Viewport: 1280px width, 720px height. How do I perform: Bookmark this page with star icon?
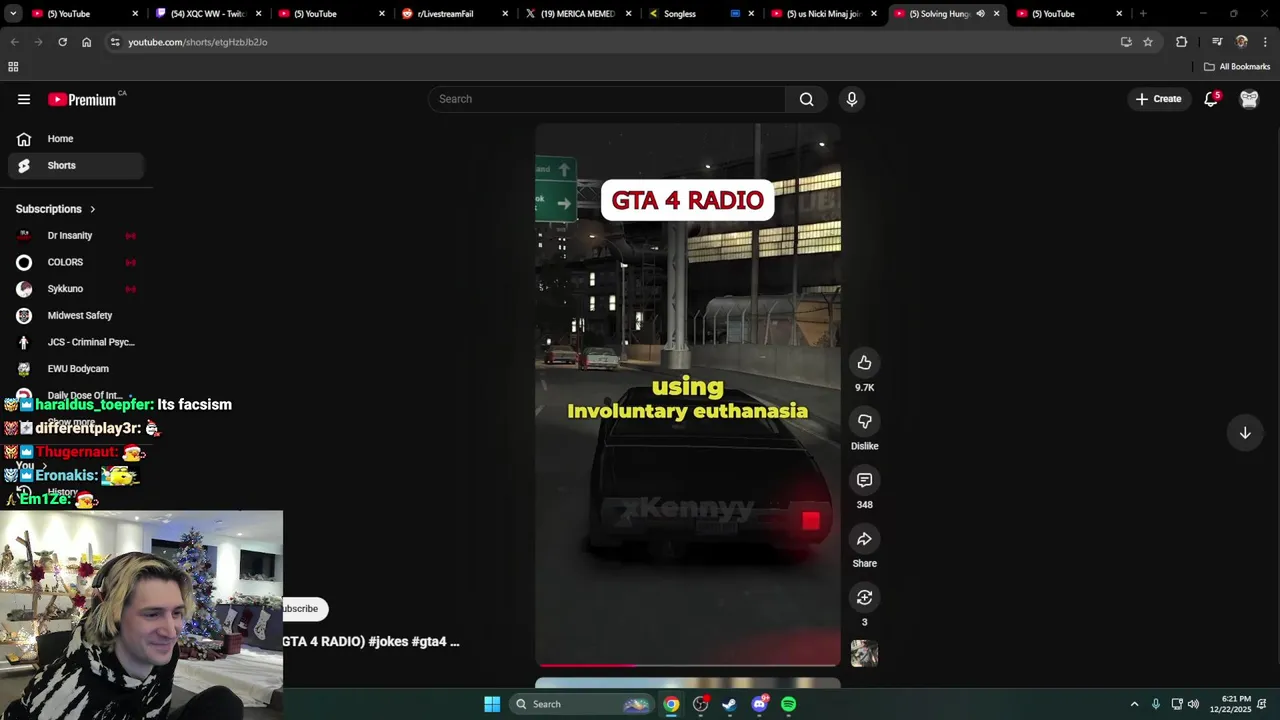point(1148,42)
